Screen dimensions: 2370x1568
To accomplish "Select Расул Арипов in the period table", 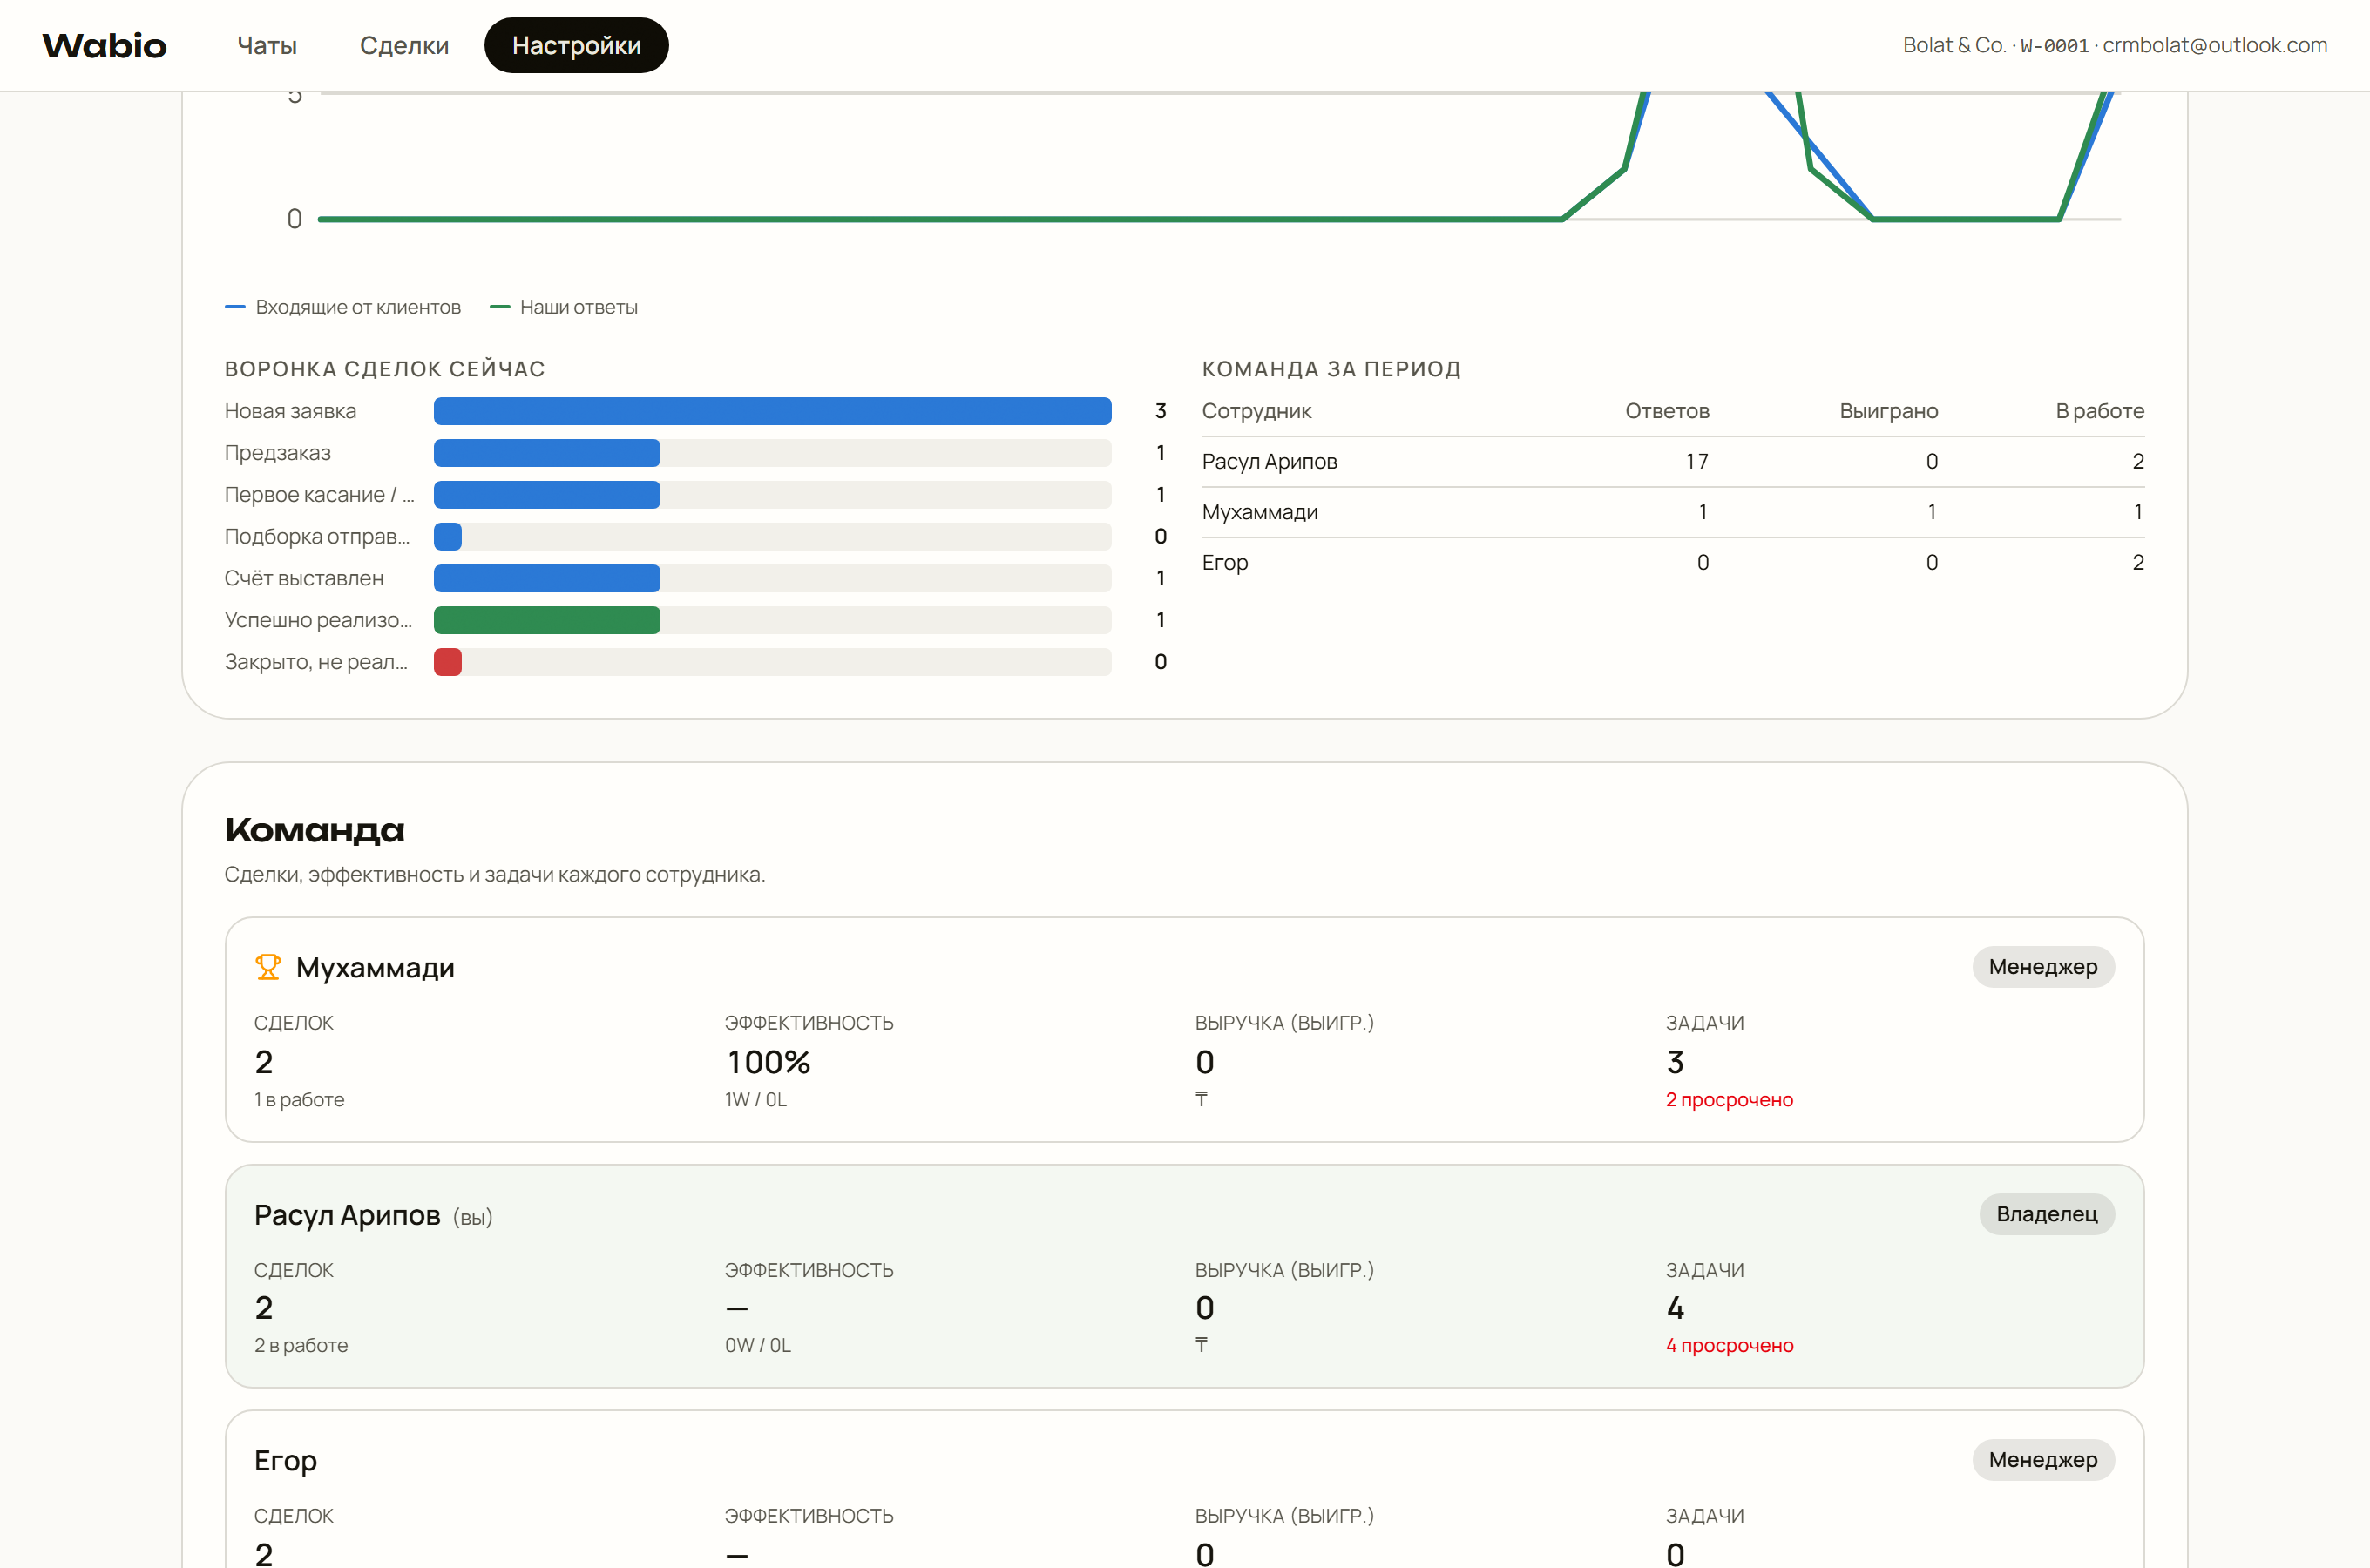I will [x=1270, y=462].
